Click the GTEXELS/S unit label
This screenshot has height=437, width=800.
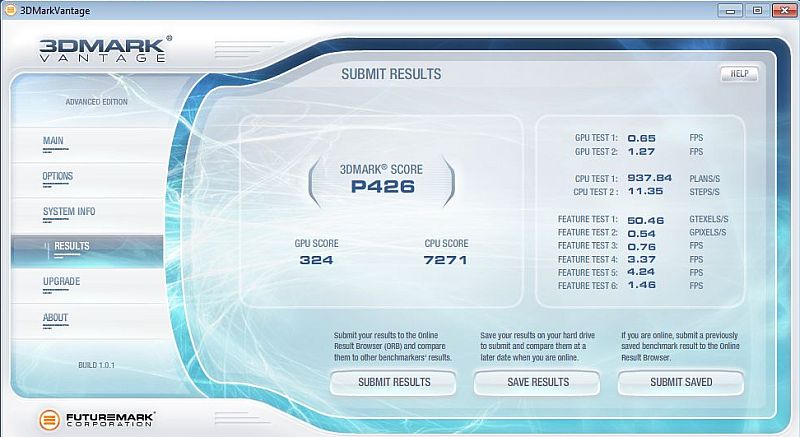[x=709, y=219]
